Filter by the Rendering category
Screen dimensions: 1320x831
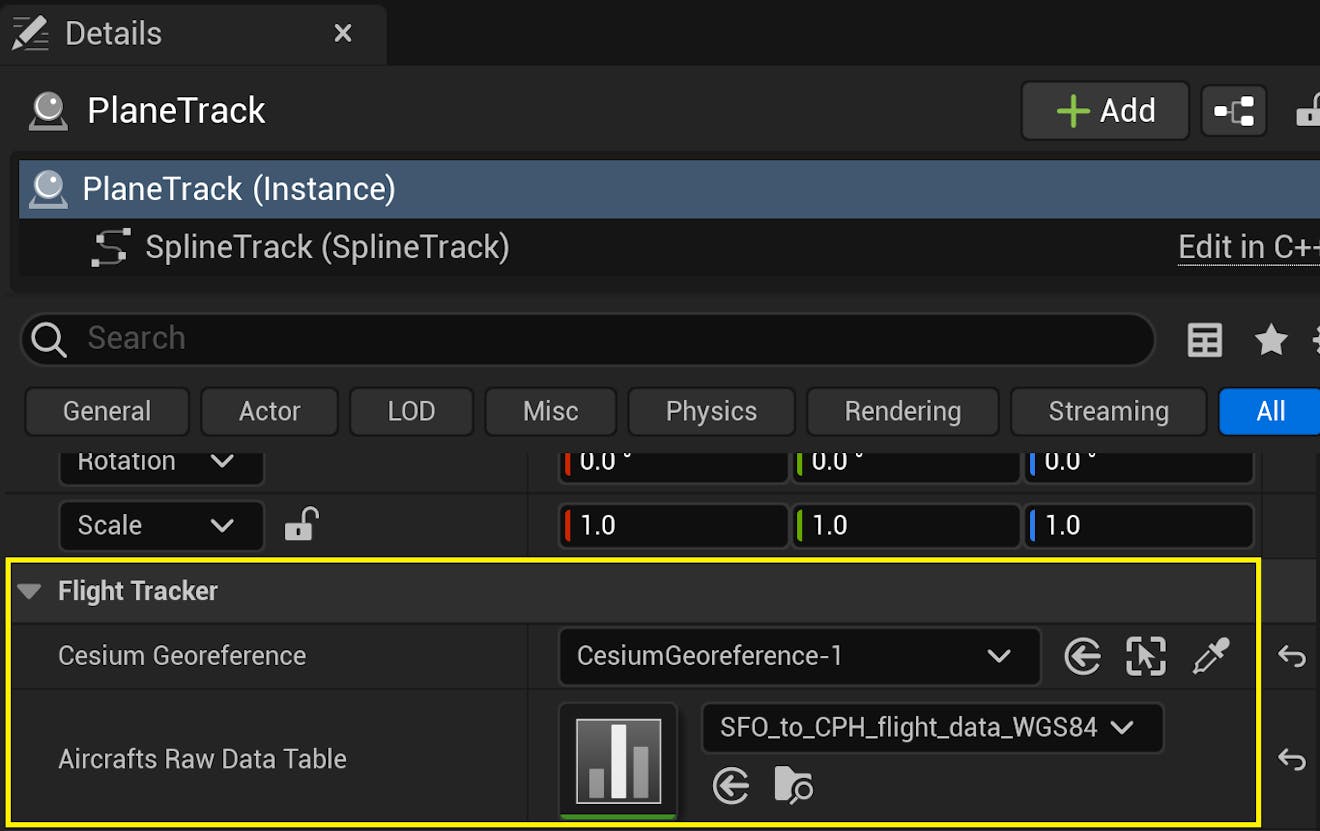tap(902, 411)
